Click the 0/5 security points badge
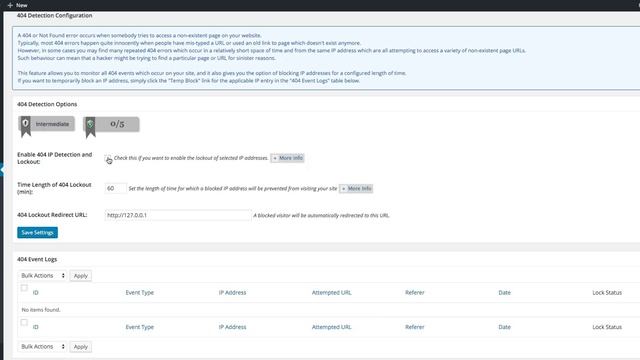640x360 pixels. [x=111, y=124]
